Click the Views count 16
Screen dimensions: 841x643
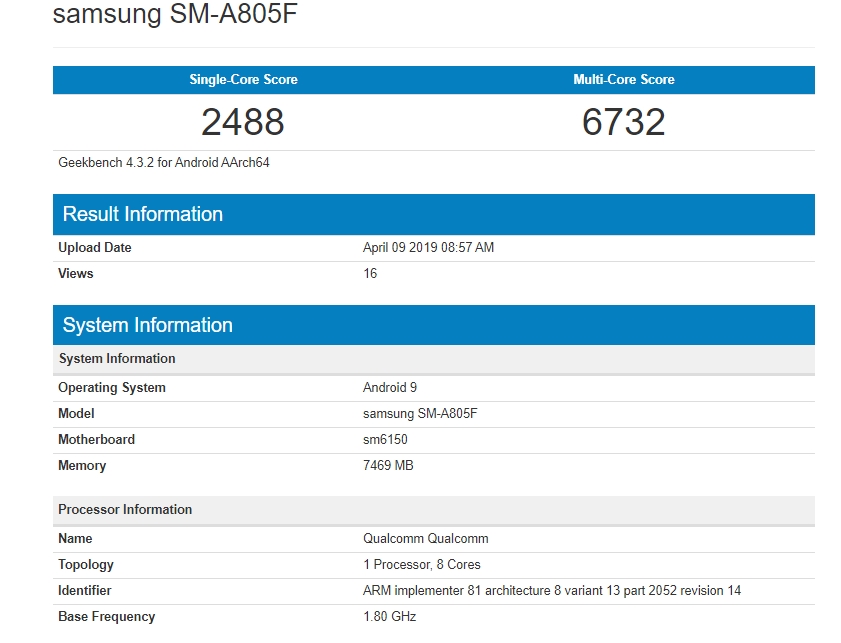coord(370,274)
